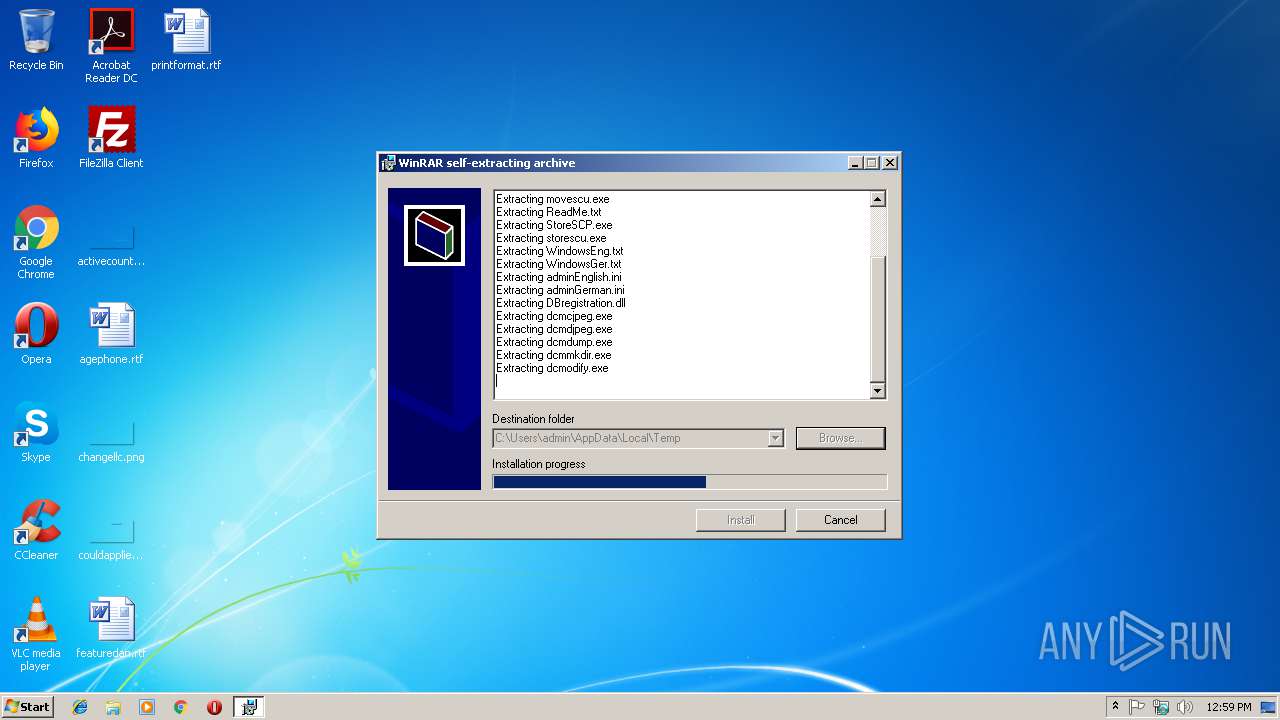Viewport: 1280px width, 720px height.
Task: Click line 'Extracting adminGerman.ini'
Action: pos(560,290)
